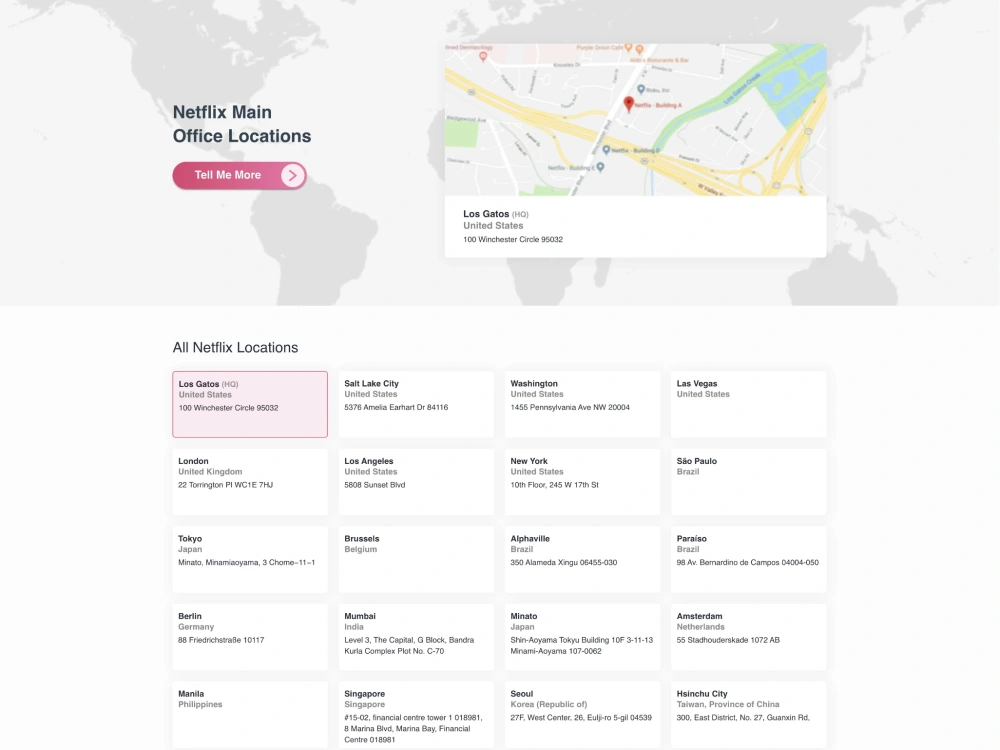Image resolution: width=1000 pixels, height=750 pixels.
Task: Click the Purple Onion Cafe map icon
Action: pos(628,48)
